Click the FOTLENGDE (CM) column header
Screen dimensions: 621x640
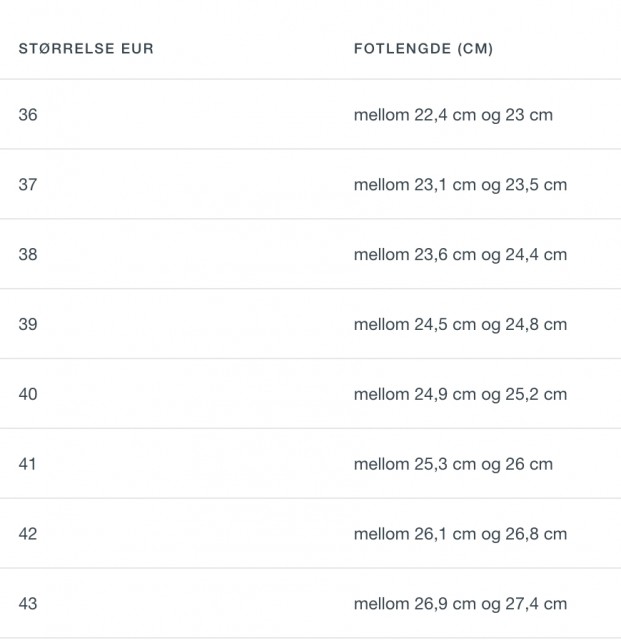(x=423, y=49)
